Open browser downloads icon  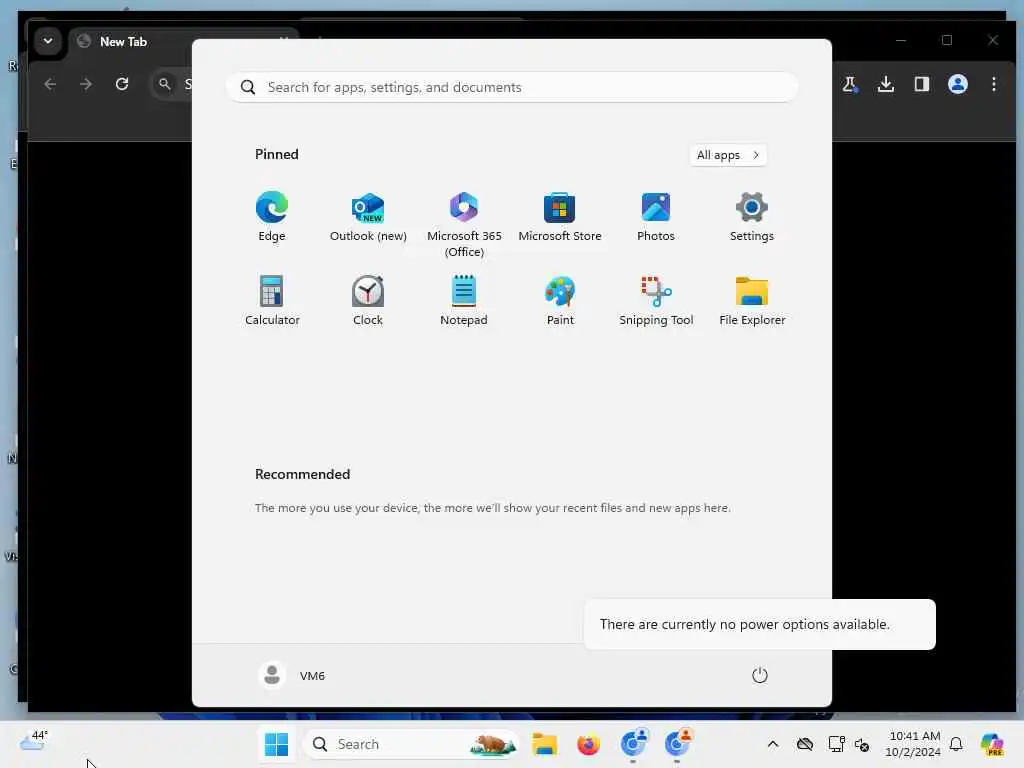pos(886,84)
